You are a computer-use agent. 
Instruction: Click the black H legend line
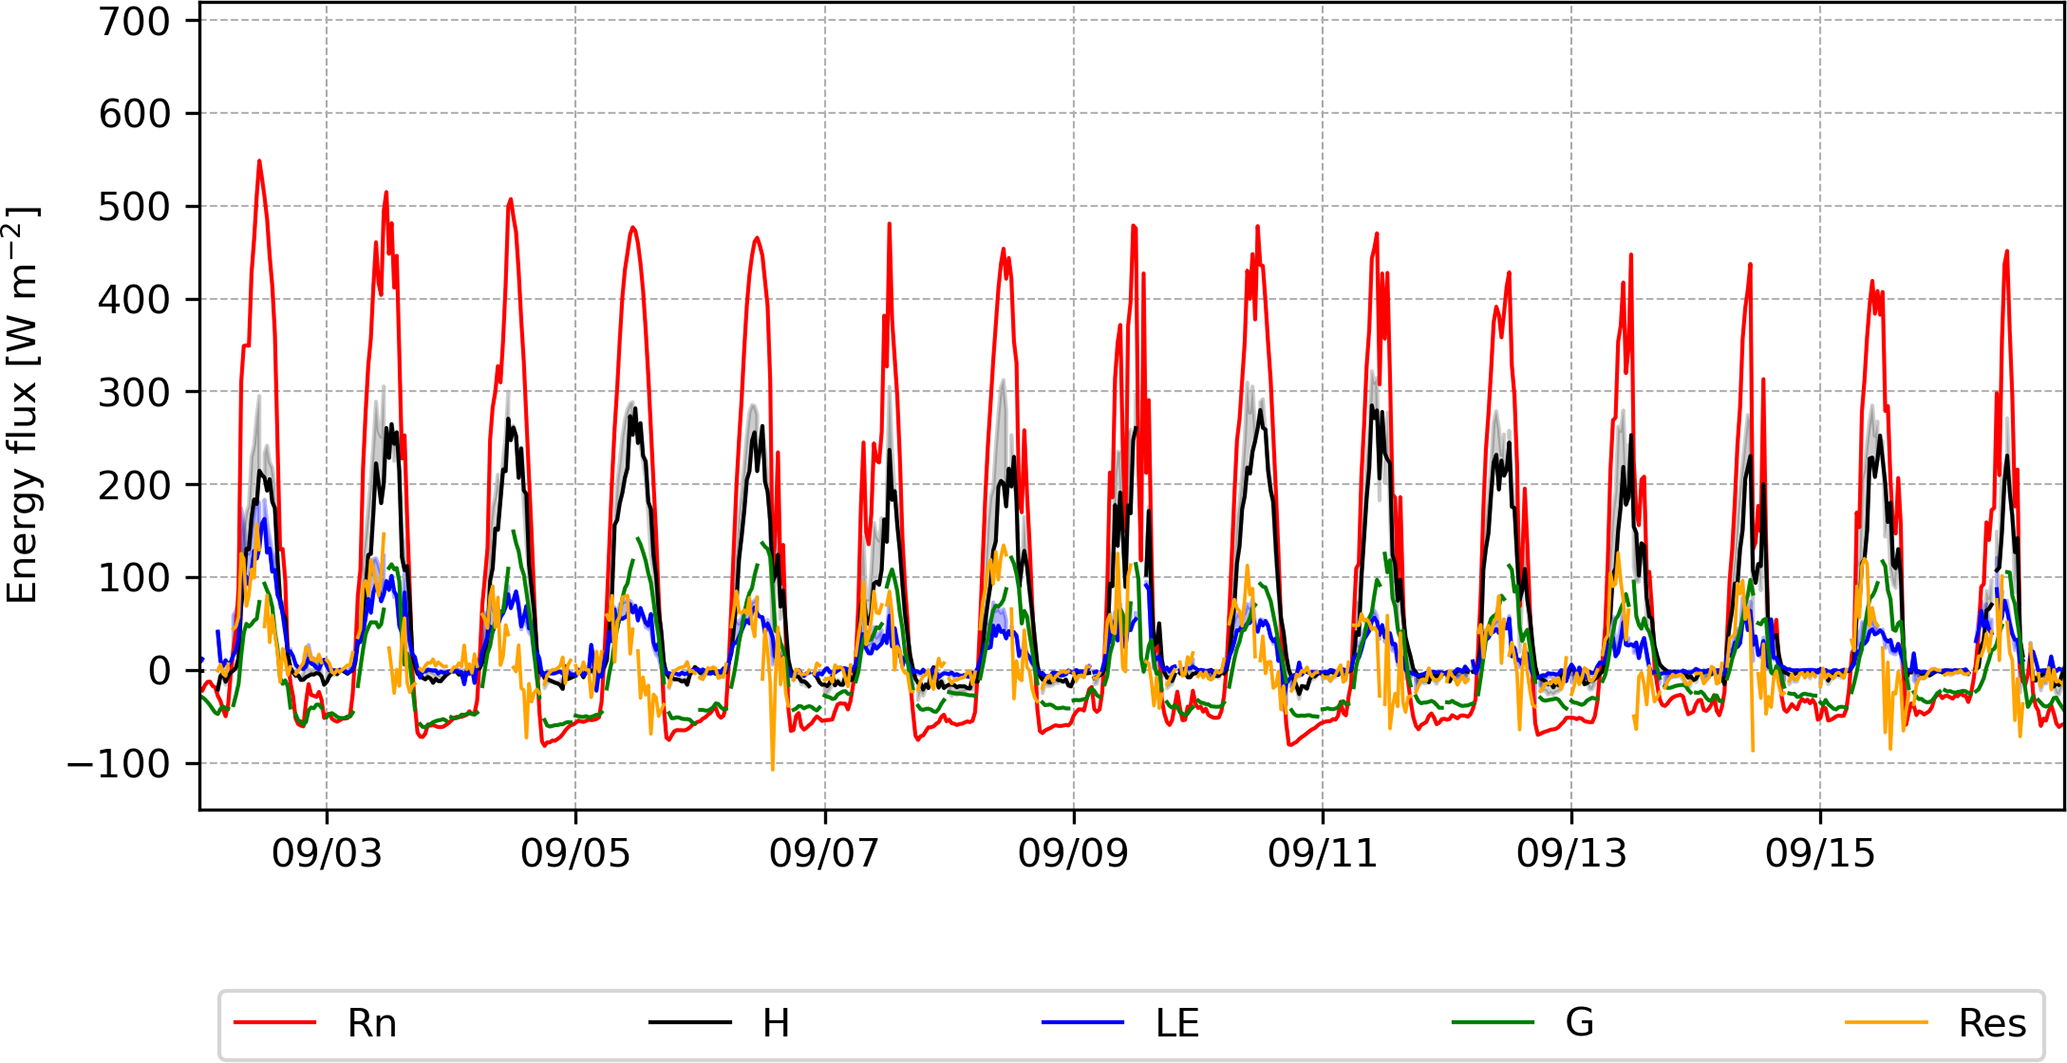[689, 1023]
